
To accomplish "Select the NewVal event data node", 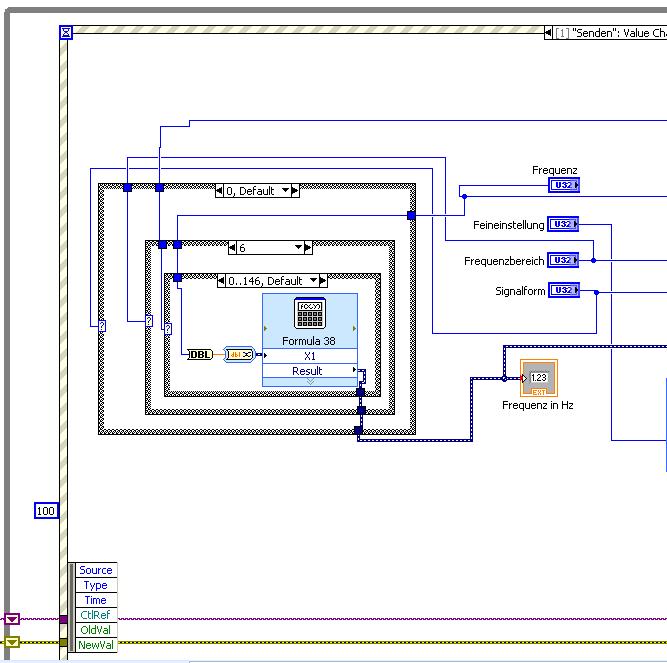I will [x=96, y=645].
